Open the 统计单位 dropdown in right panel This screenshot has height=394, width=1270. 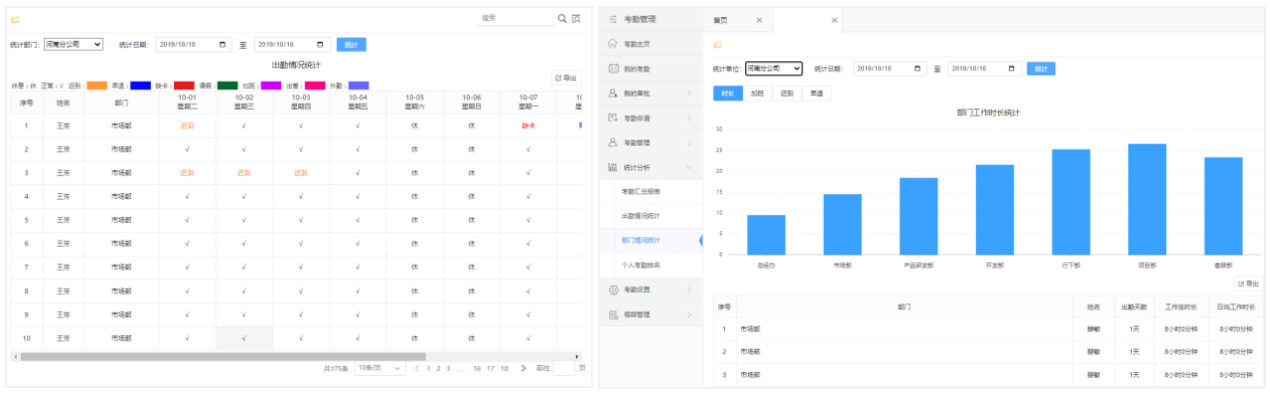[x=773, y=68]
